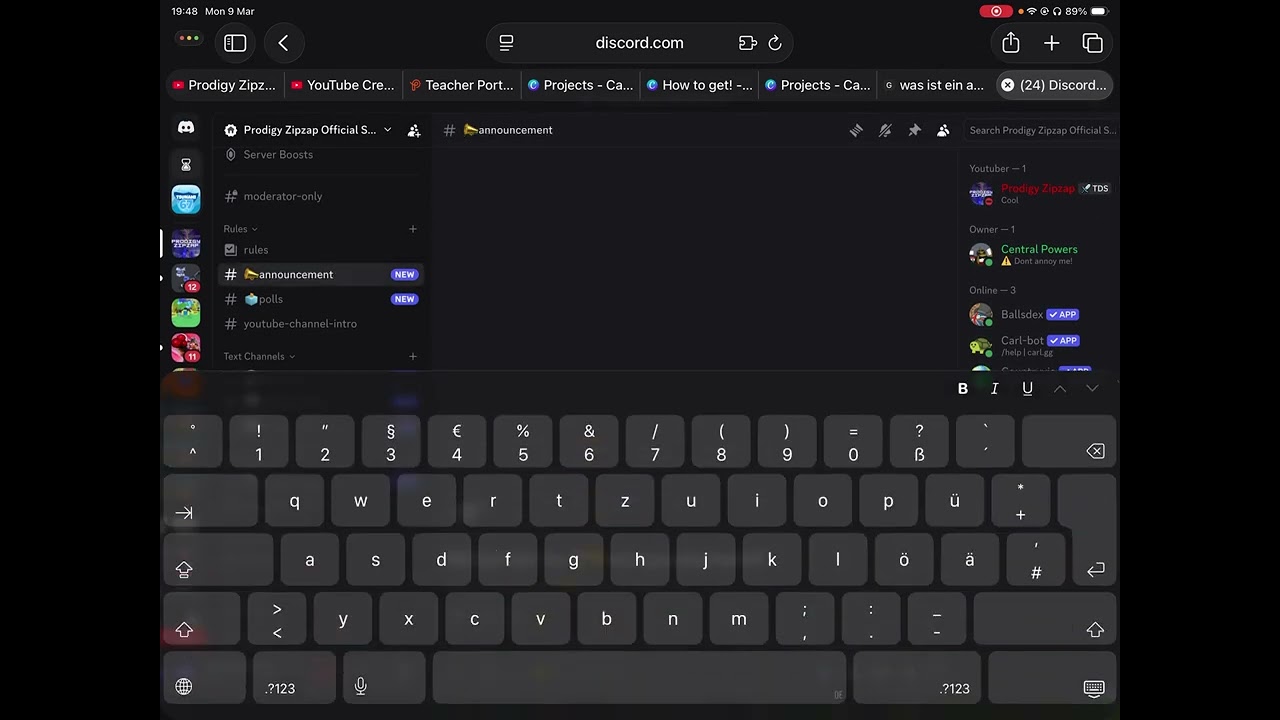The image size is (1280, 720).
Task: Tap the tab key on keyboard
Action: click(211, 501)
